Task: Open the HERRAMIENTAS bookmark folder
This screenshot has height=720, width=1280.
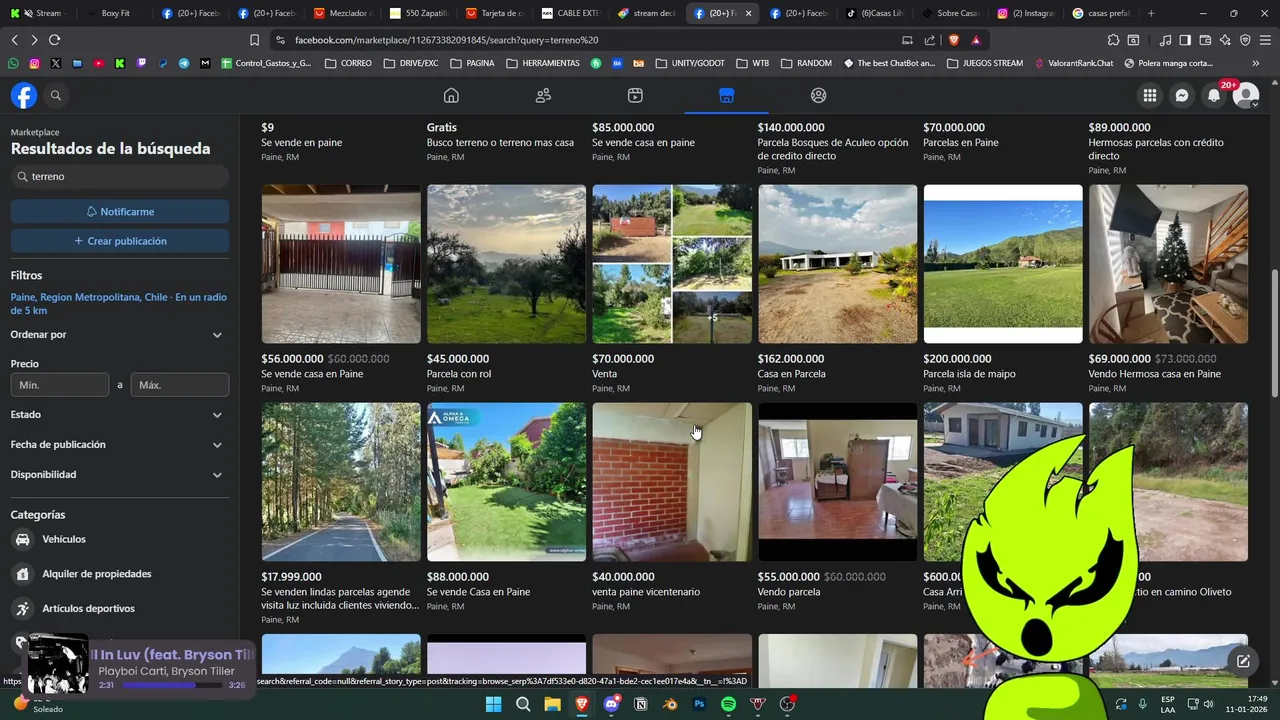Action: point(543,63)
